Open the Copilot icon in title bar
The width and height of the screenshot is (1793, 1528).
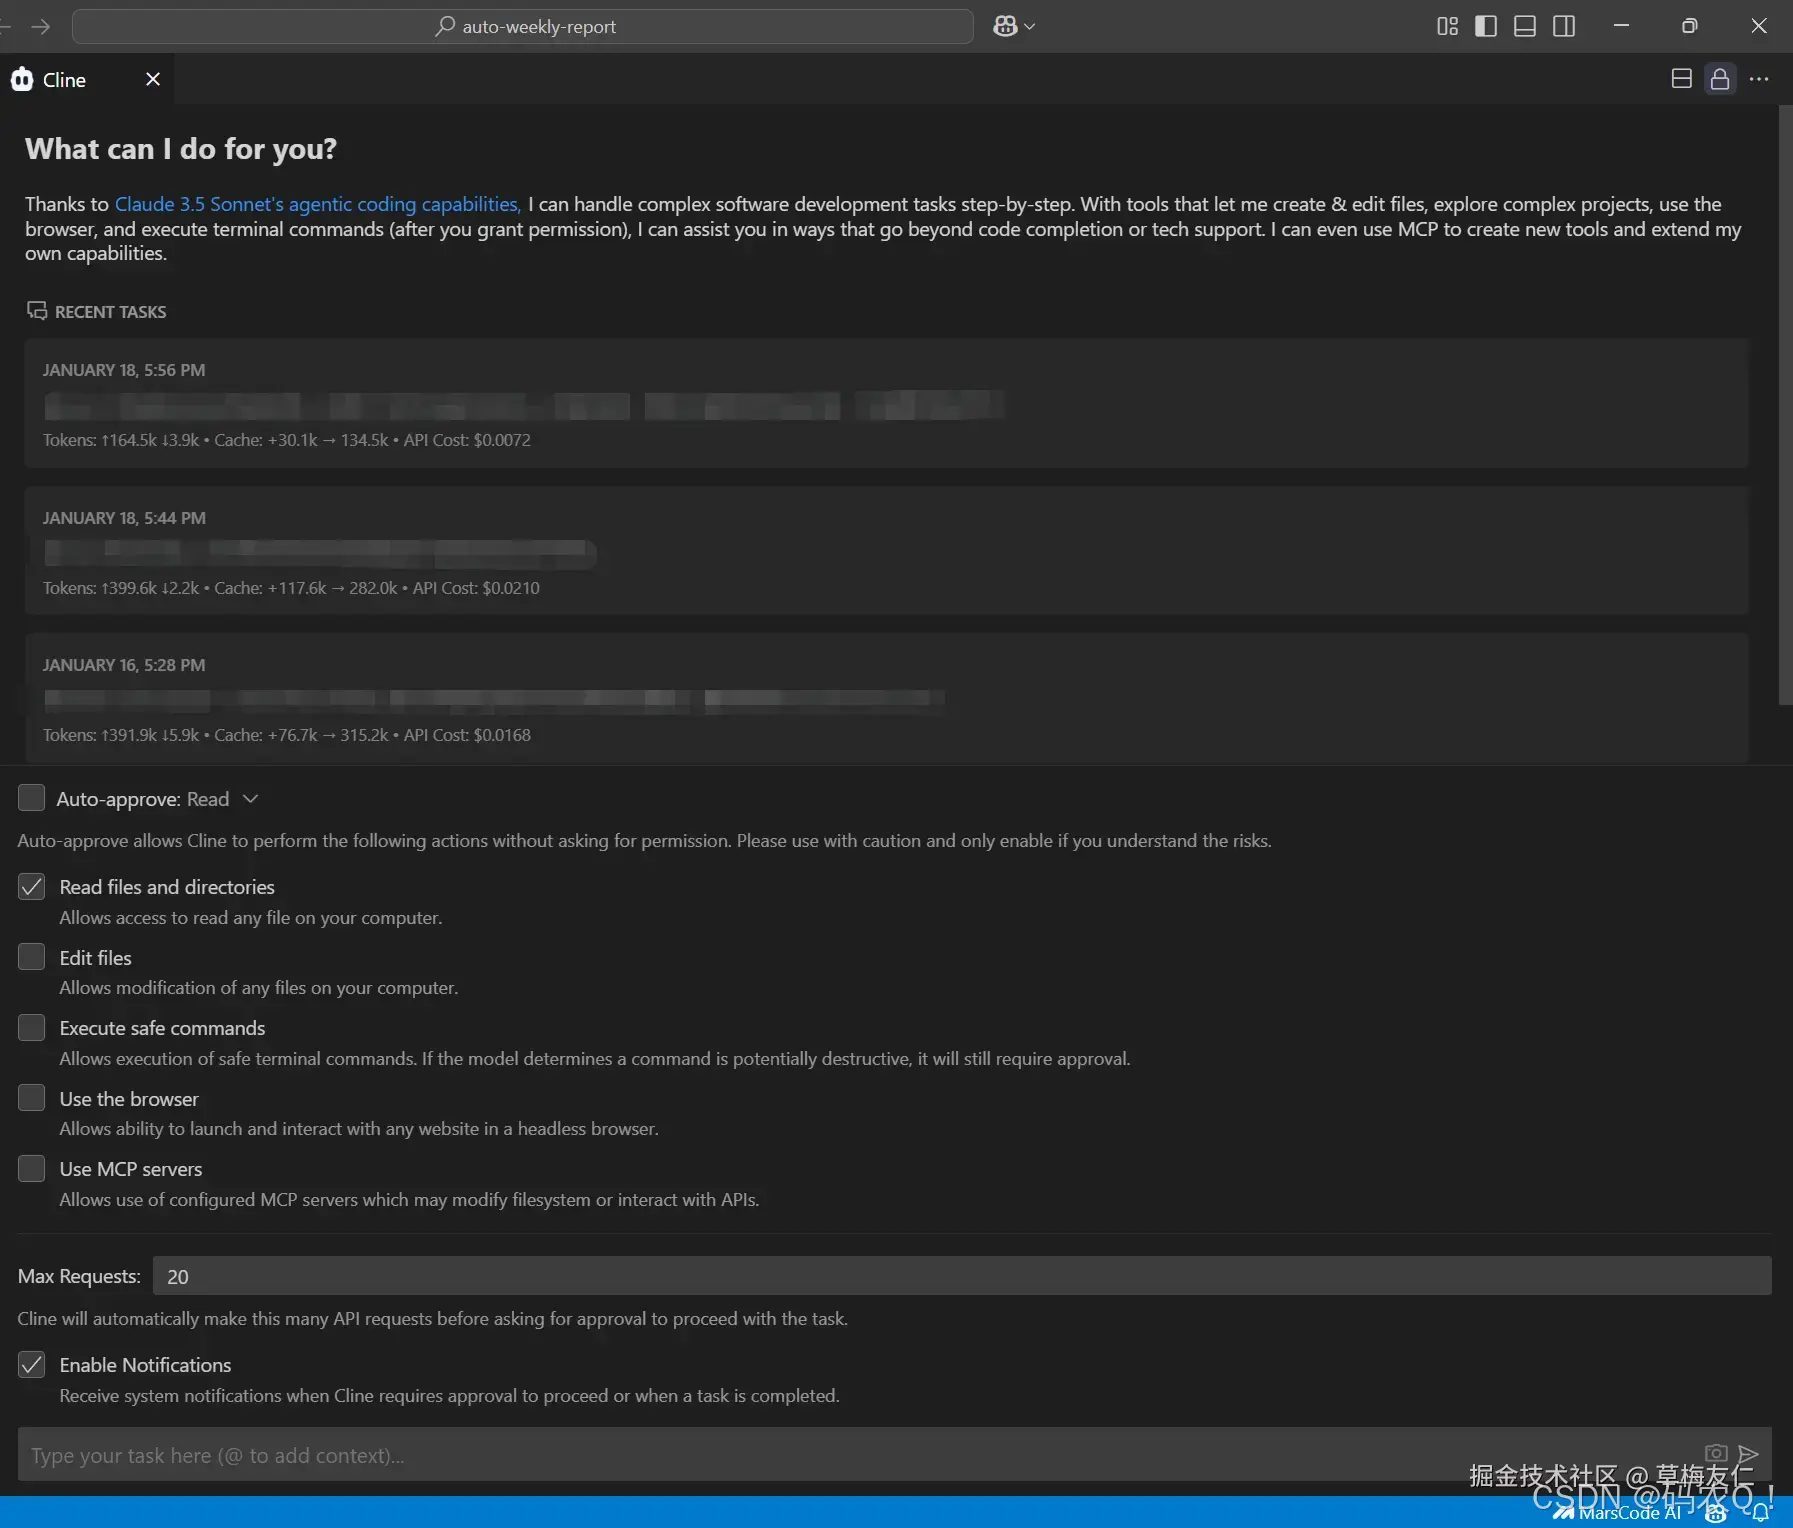pyautogui.click(x=1005, y=27)
